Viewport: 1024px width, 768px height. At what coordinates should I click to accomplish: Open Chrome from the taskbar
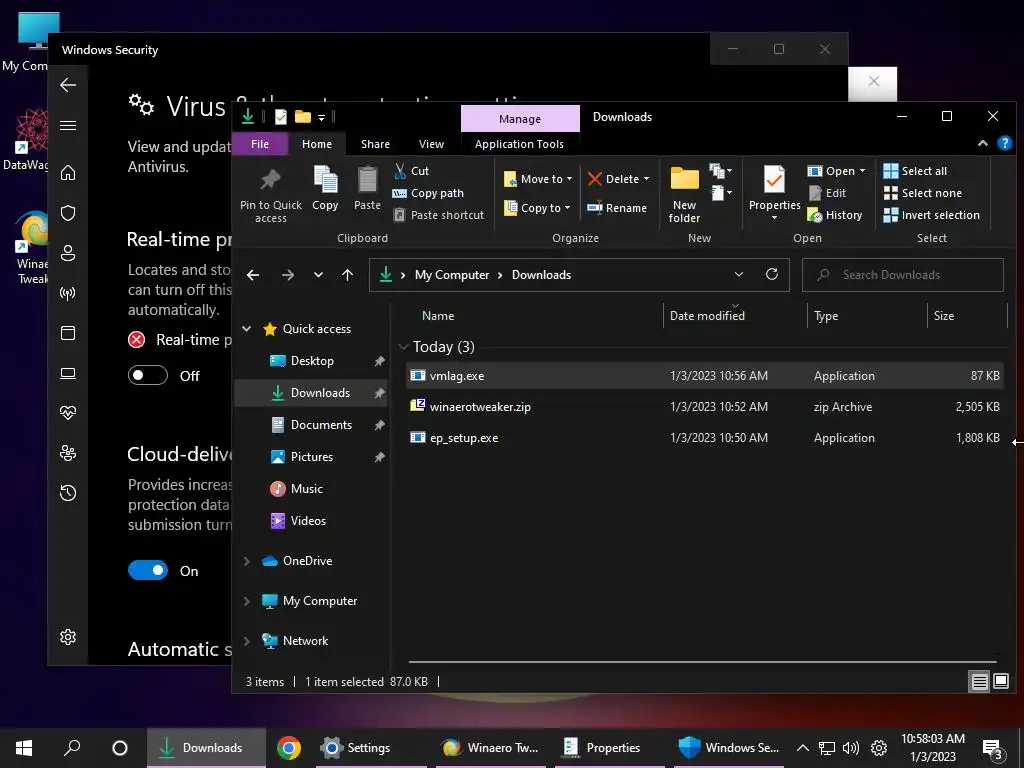coord(289,748)
